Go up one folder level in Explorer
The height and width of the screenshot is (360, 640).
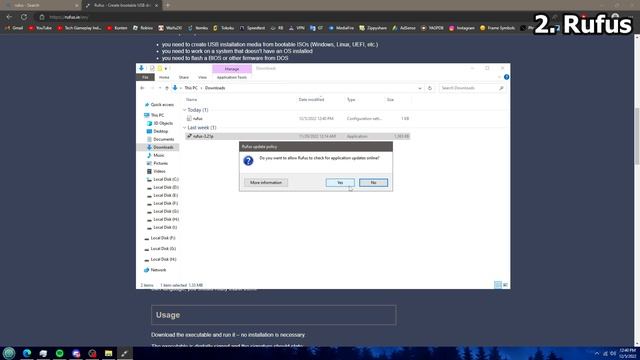[167, 88]
